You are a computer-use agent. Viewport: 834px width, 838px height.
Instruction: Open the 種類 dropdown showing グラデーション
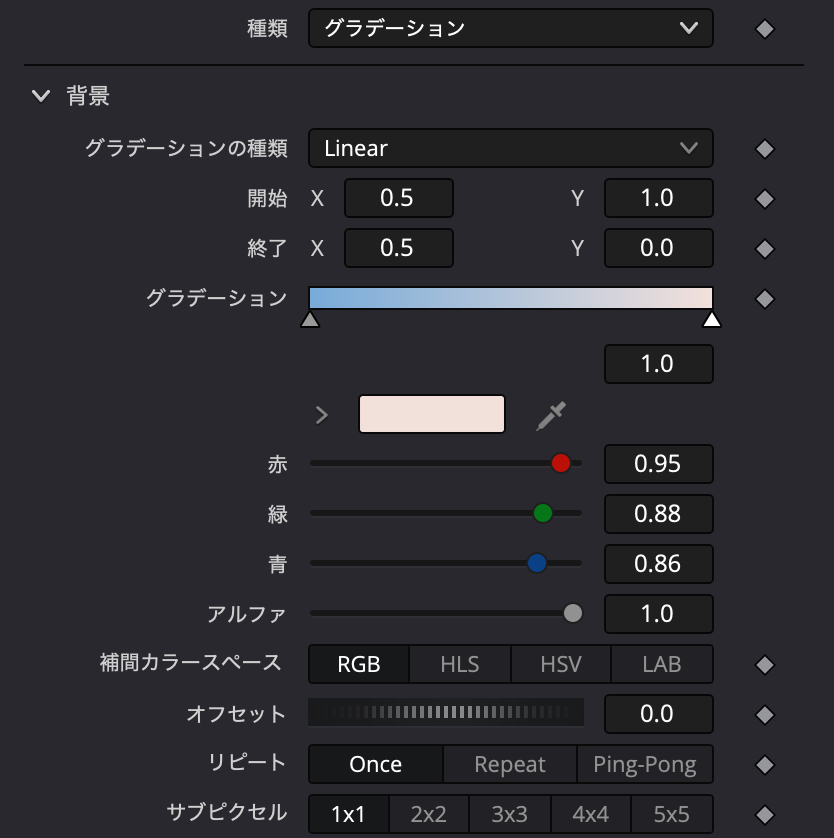pyautogui.click(x=510, y=28)
